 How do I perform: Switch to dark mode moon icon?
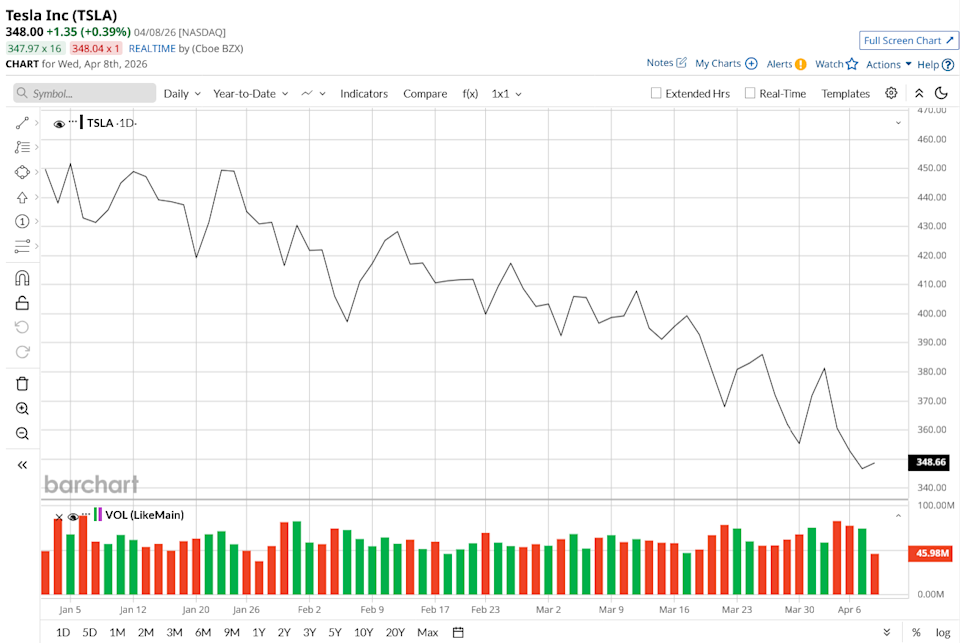coord(941,93)
